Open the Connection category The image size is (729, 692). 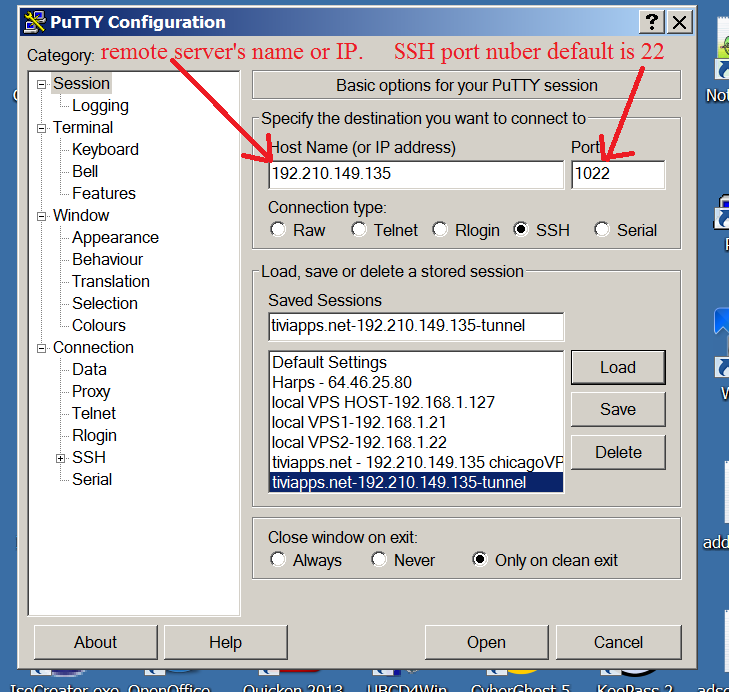pyautogui.click(x=93, y=348)
